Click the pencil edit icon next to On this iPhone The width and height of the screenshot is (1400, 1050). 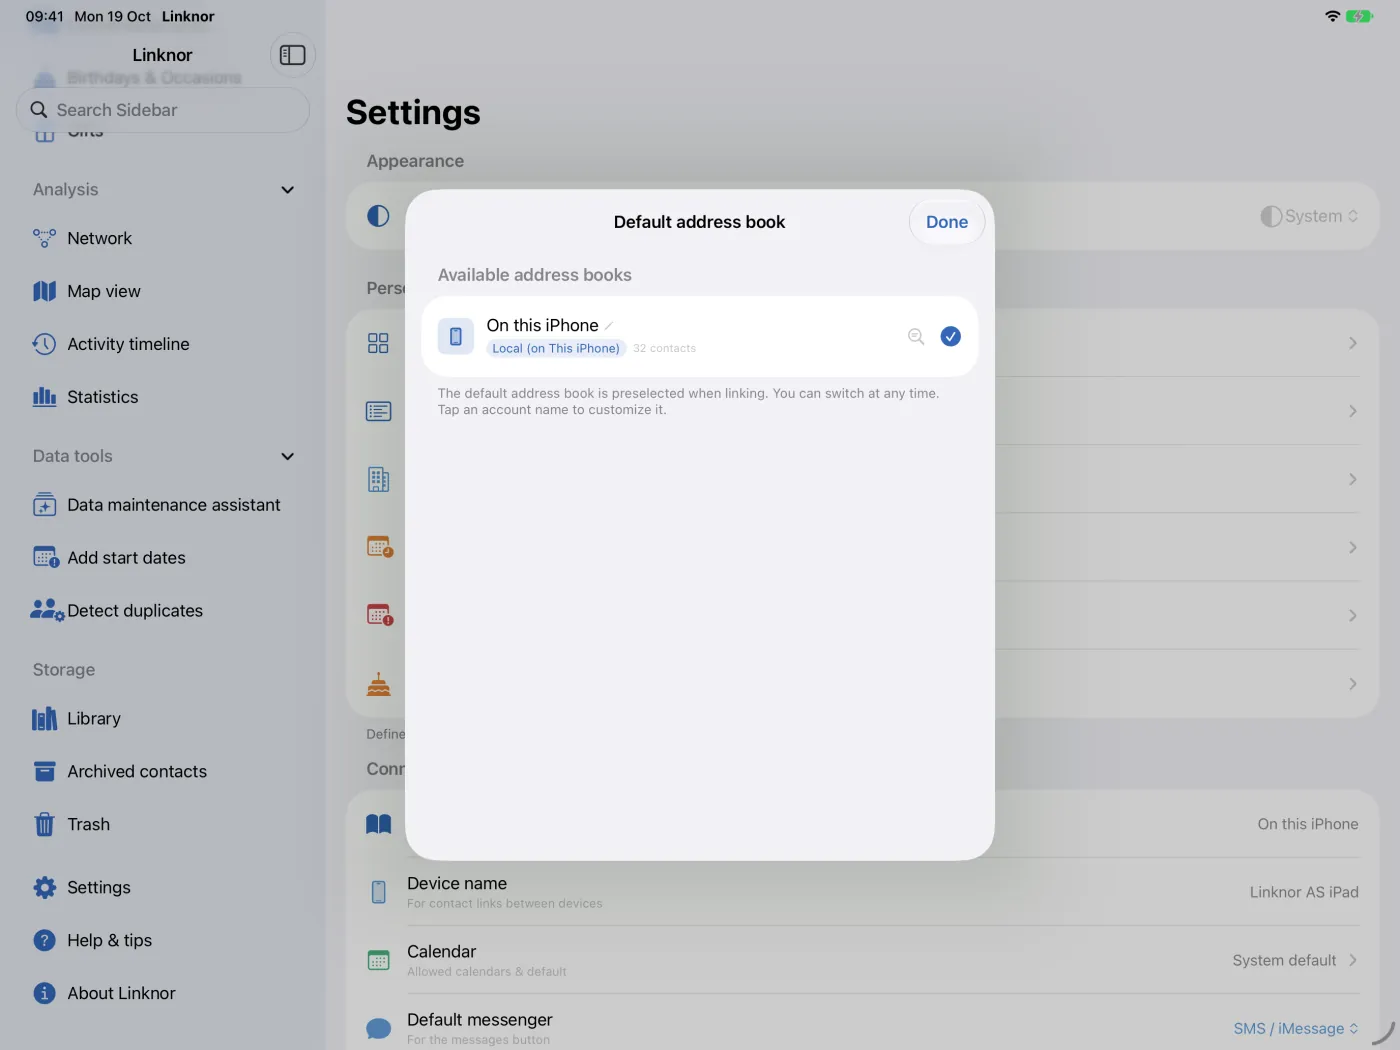[x=609, y=326]
